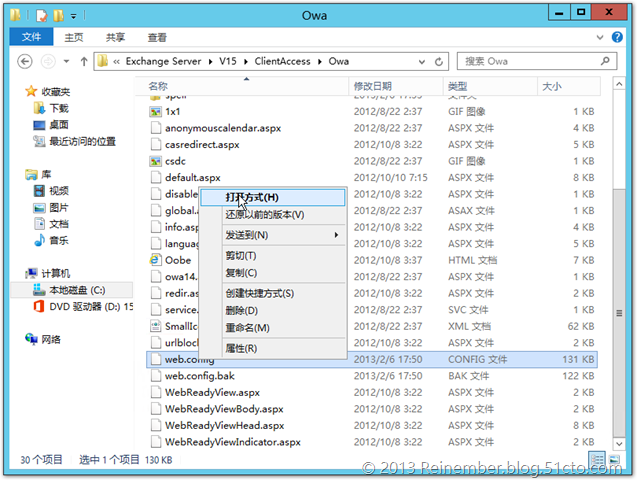Click the Network icon in navigation pane
The height and width of the screenshot is (480, 637).
(32, 339)
